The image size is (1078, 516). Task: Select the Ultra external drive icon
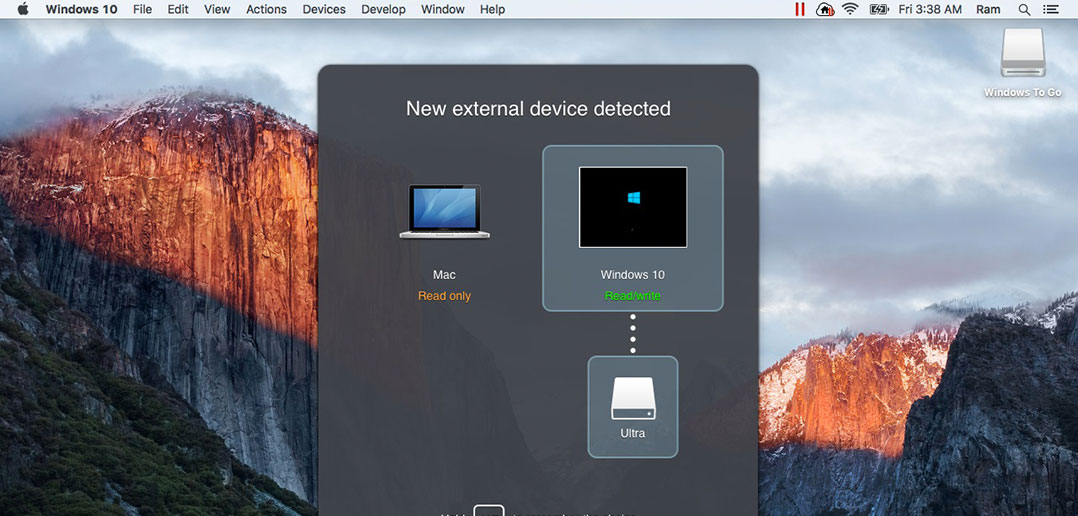pyautogui.click(x=633, y=399)
